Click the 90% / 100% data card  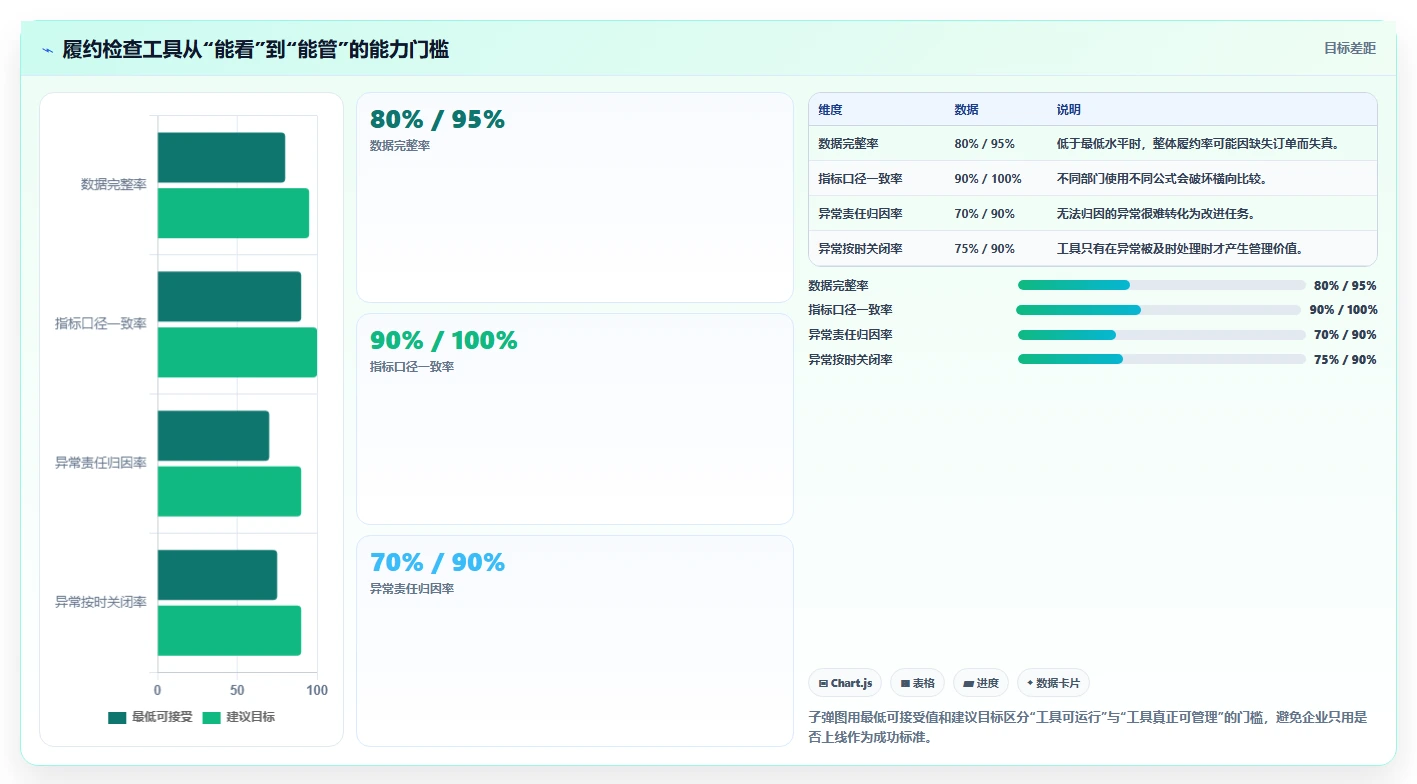coord(575,419)
